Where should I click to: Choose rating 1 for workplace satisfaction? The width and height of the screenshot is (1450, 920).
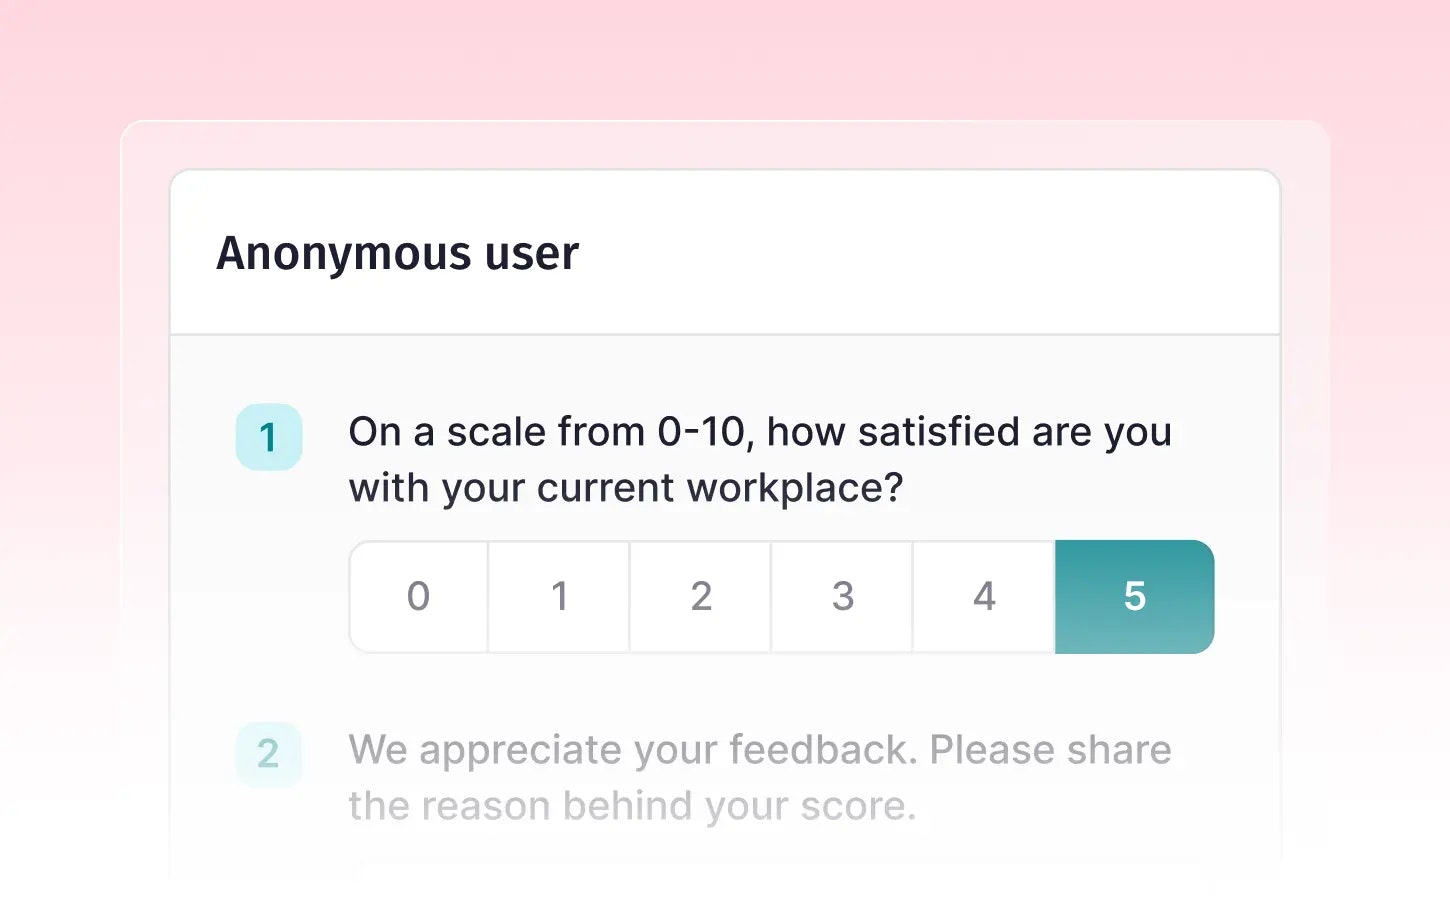click(x=559, y=597)
